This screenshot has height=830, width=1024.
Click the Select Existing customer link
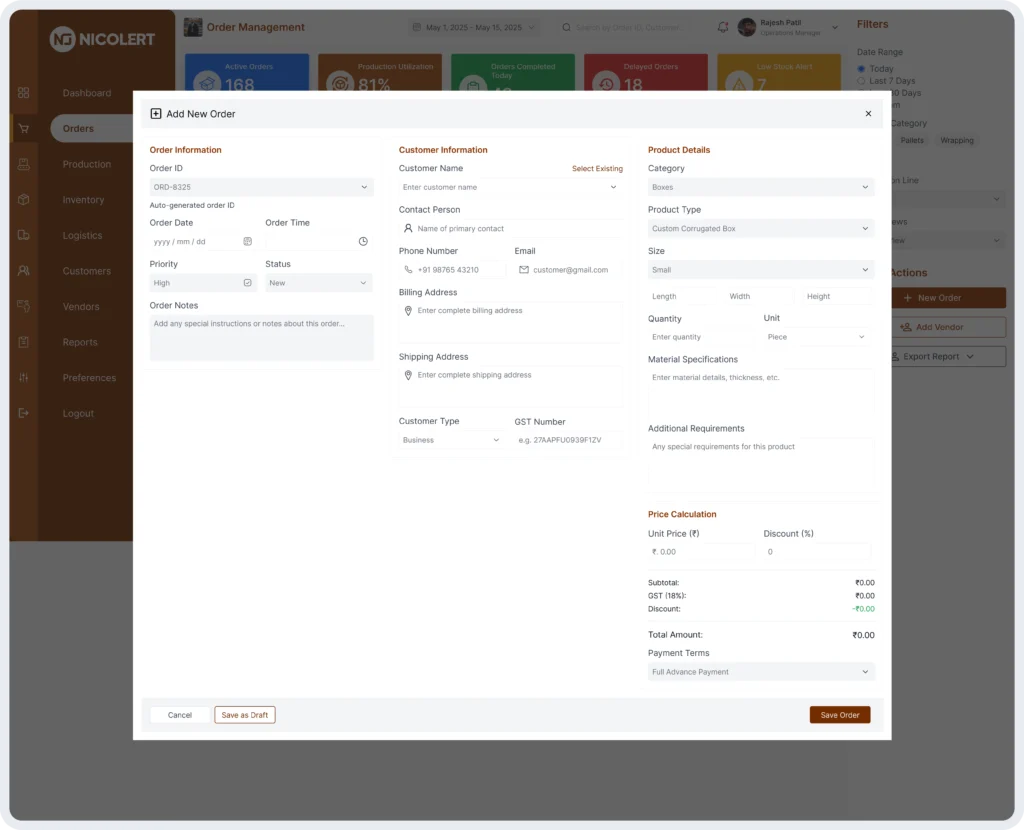597,169
